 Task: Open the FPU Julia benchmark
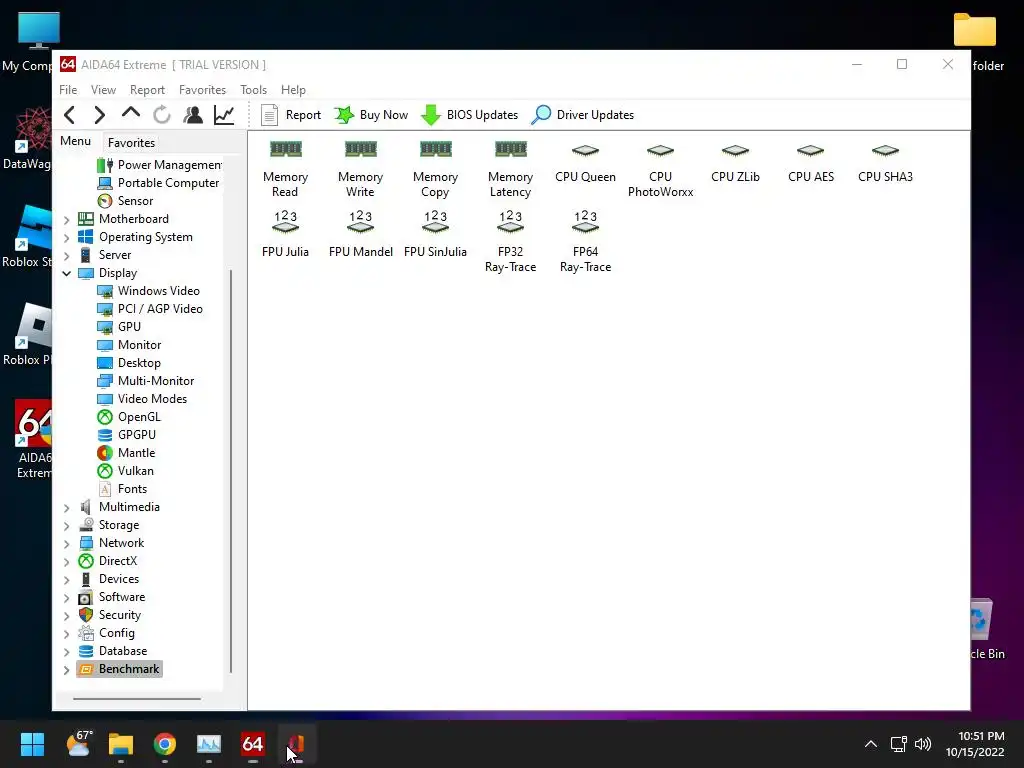point(285,234)
